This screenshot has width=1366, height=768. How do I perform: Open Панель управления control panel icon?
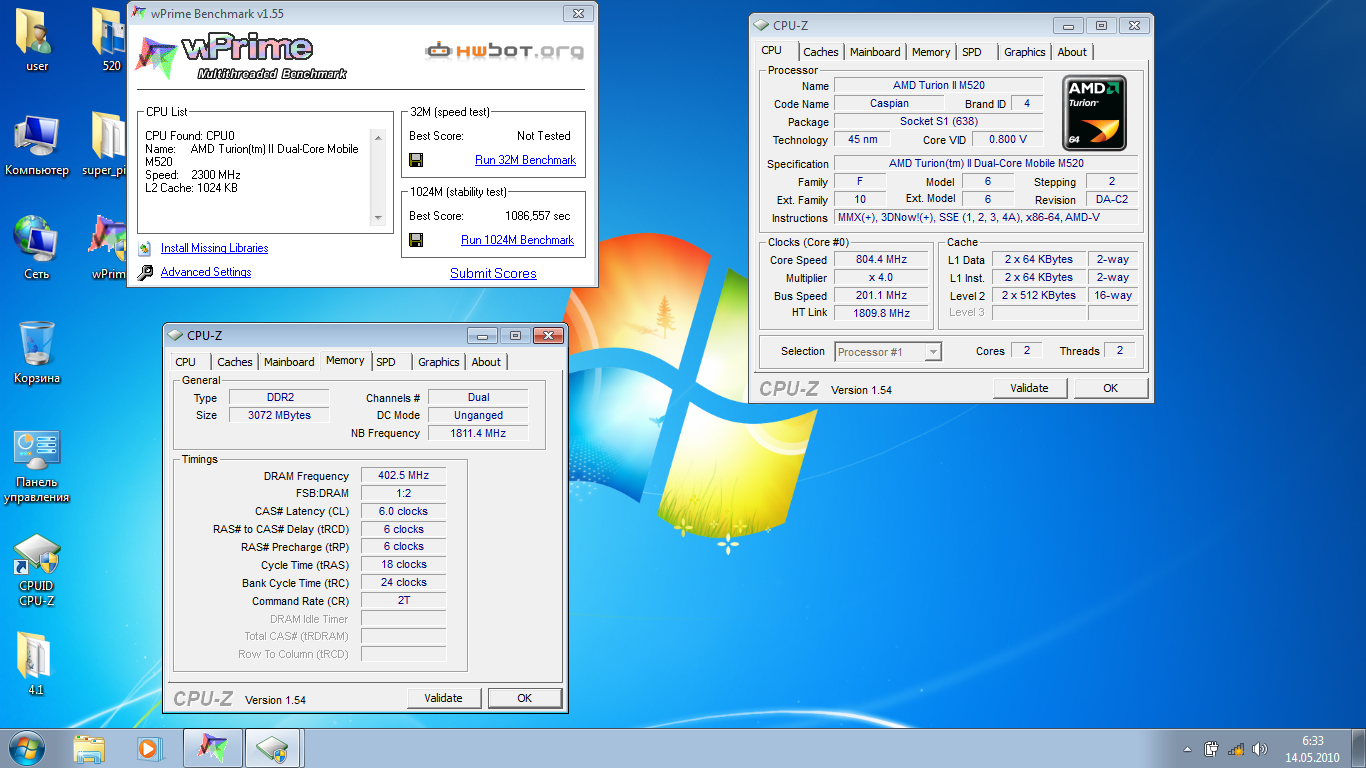pyautogui.click(x=37, y=466)
